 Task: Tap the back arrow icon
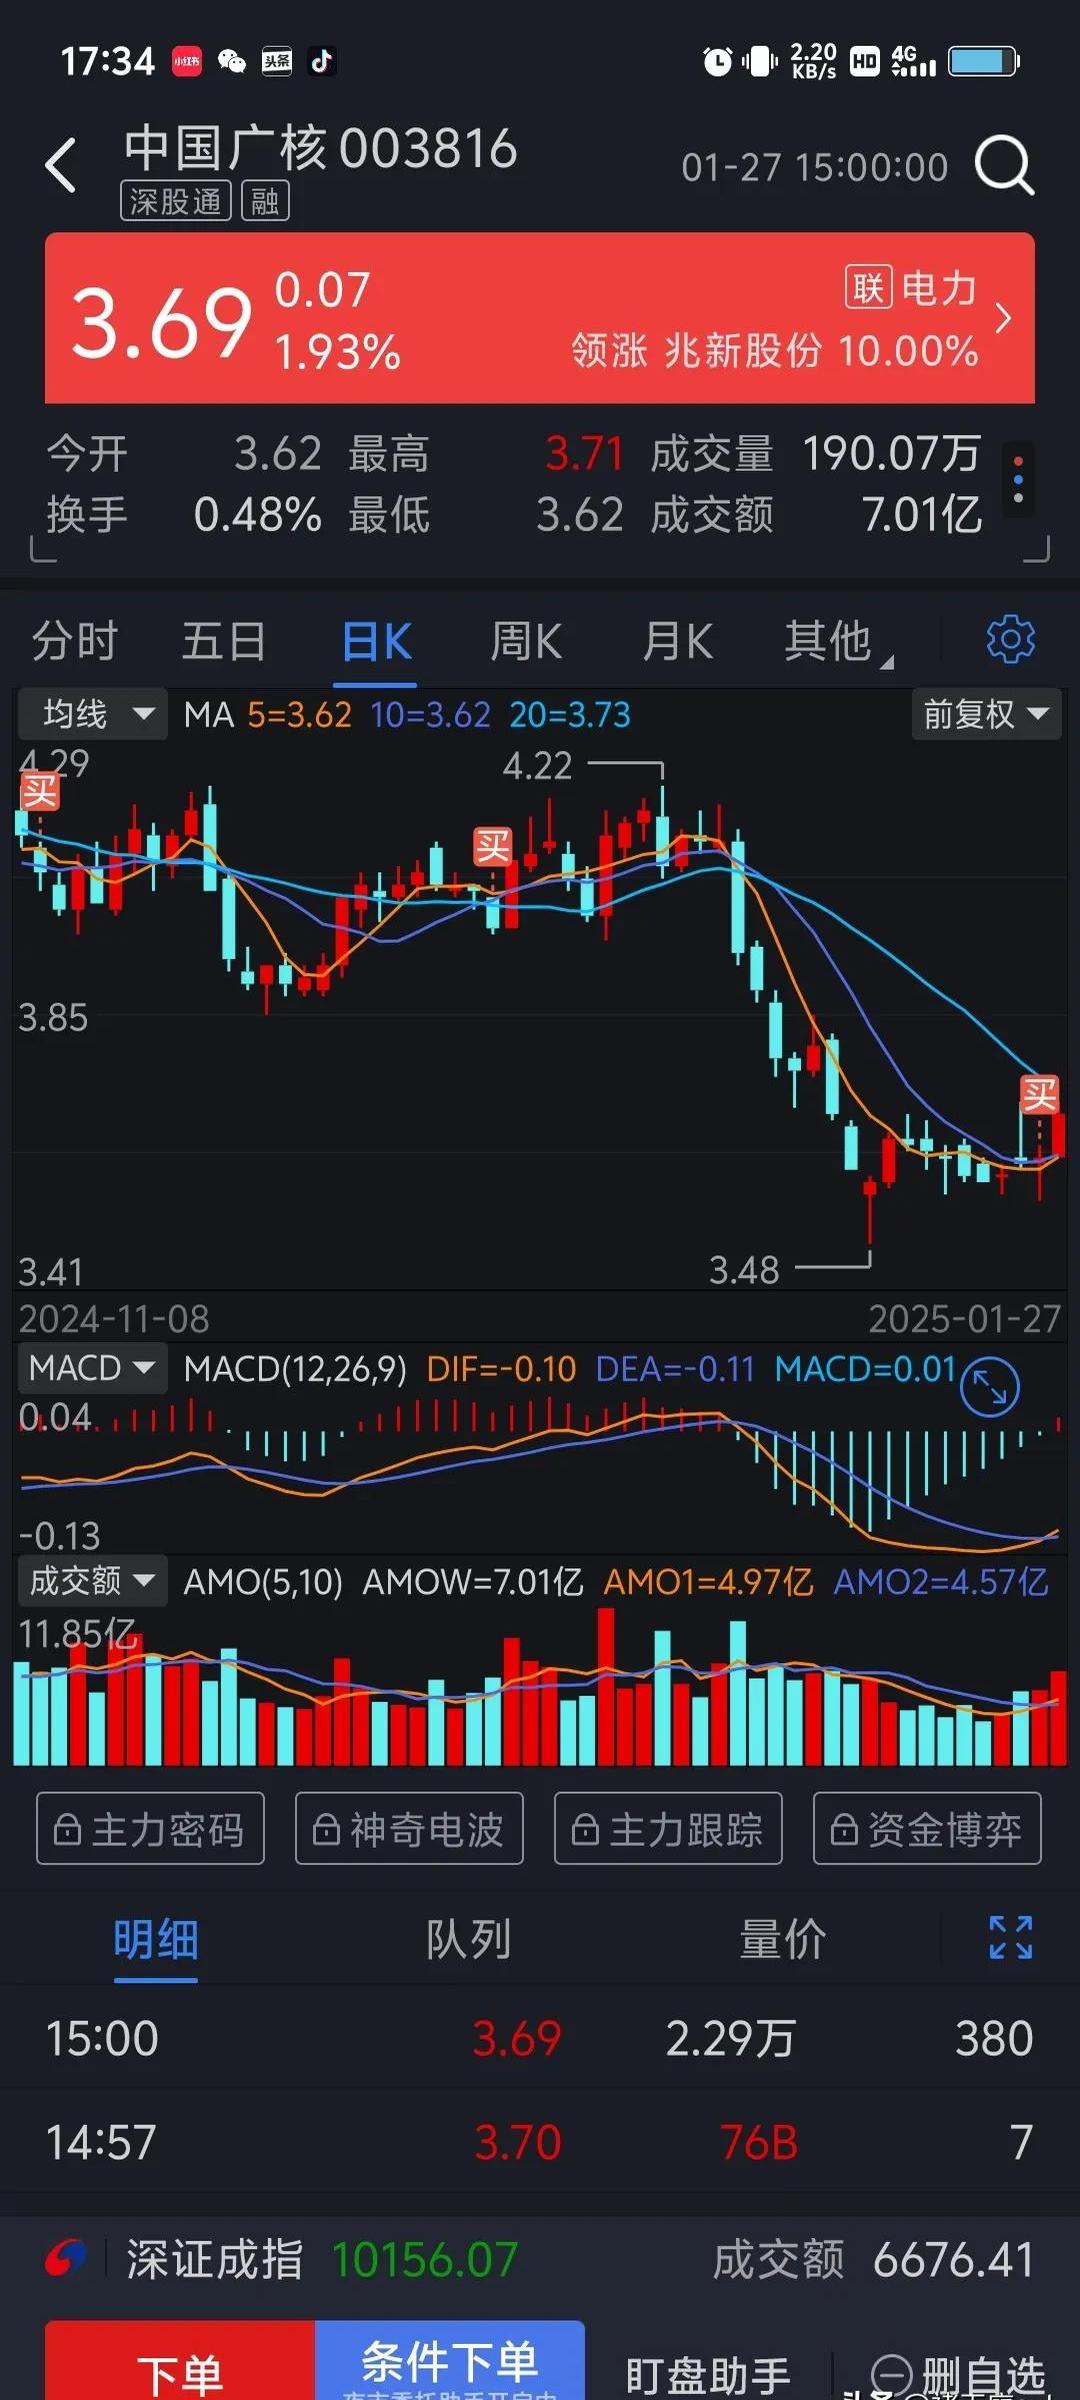click(61, 165)
